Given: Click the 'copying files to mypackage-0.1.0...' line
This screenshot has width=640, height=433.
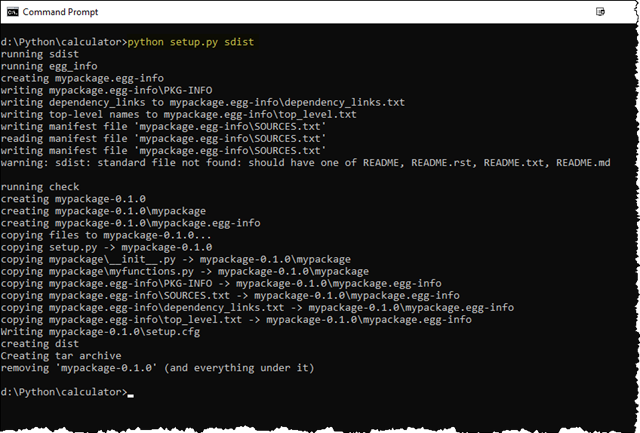Looking at the screenshot, I should tap(106, 235).
